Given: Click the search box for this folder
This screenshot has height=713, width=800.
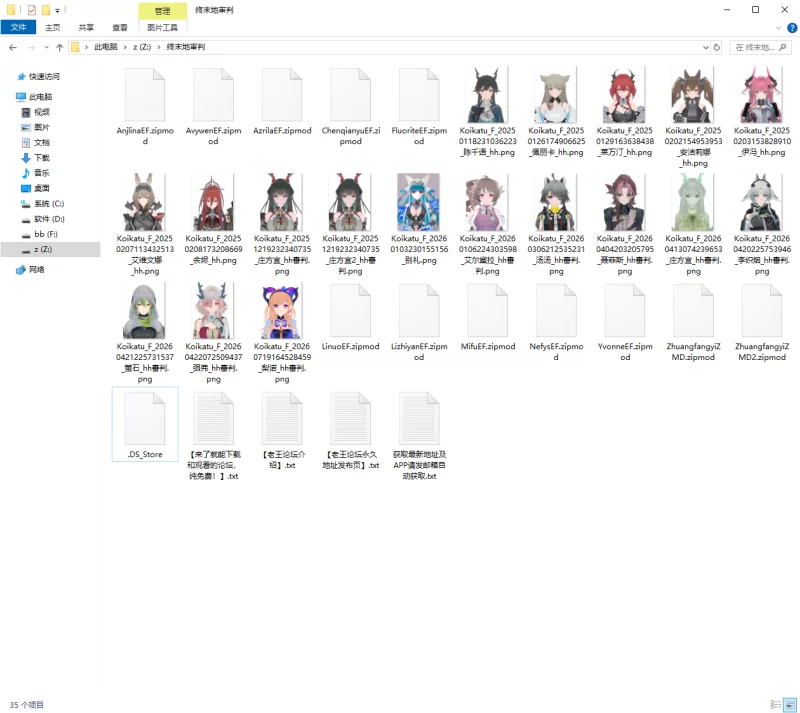Looking at the screenshot, I should tap(760, 47).
